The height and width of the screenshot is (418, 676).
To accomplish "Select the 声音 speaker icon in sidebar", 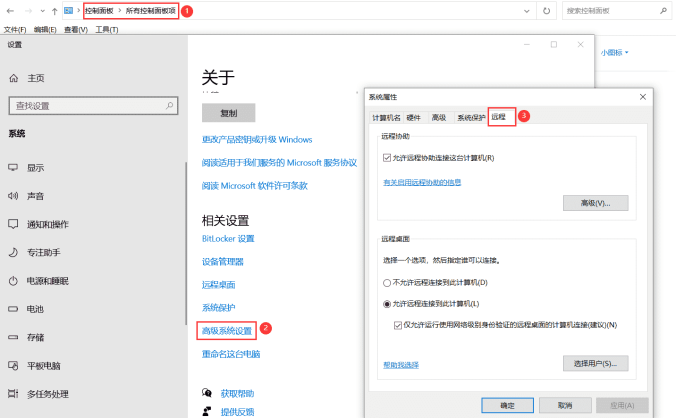I will tap(13, 196).
